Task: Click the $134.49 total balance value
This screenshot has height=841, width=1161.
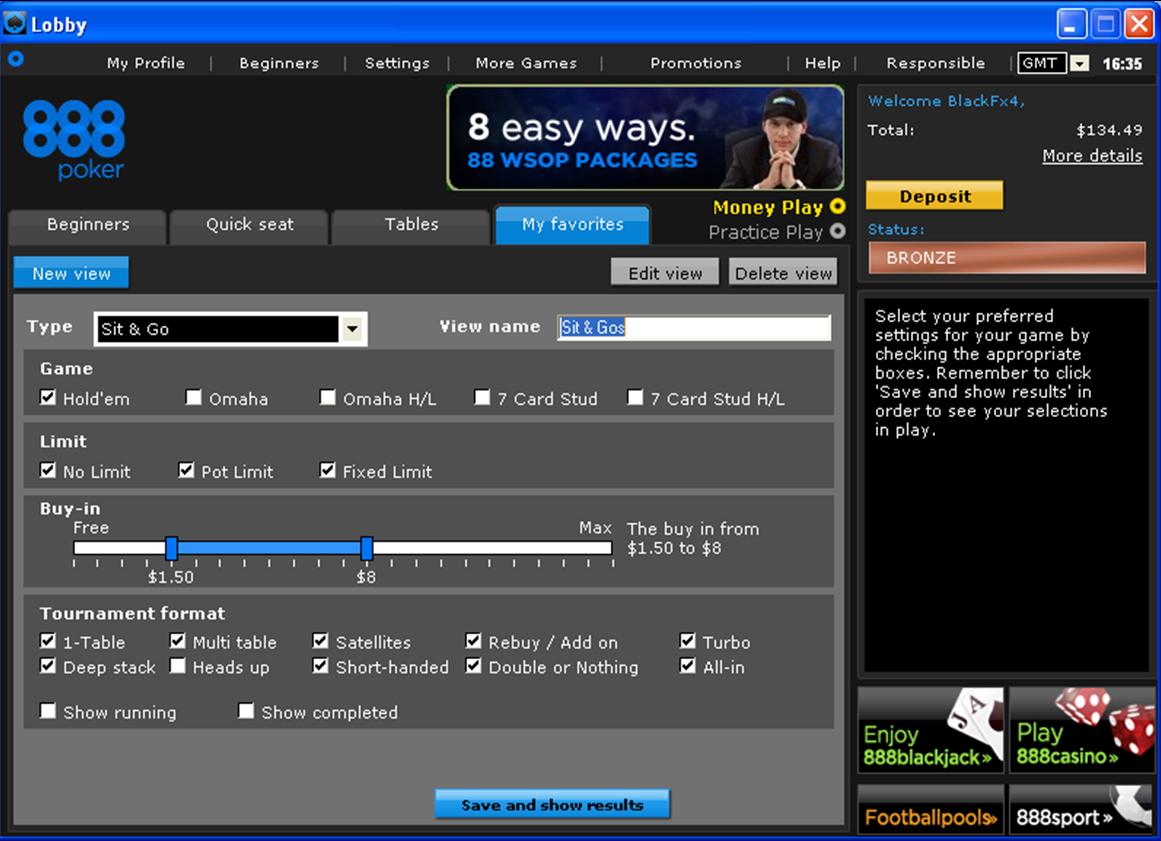Action: [1108, 130]
